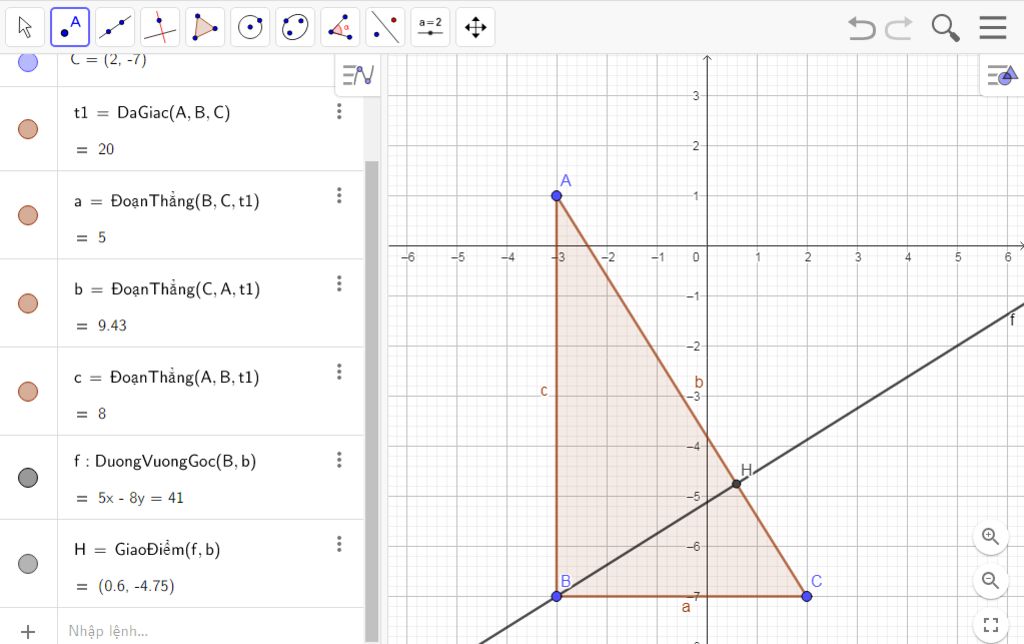This screenshot has height=644, width=1024.
Task: Zoom in on the graphics view
Action: (x=991, y=537)
